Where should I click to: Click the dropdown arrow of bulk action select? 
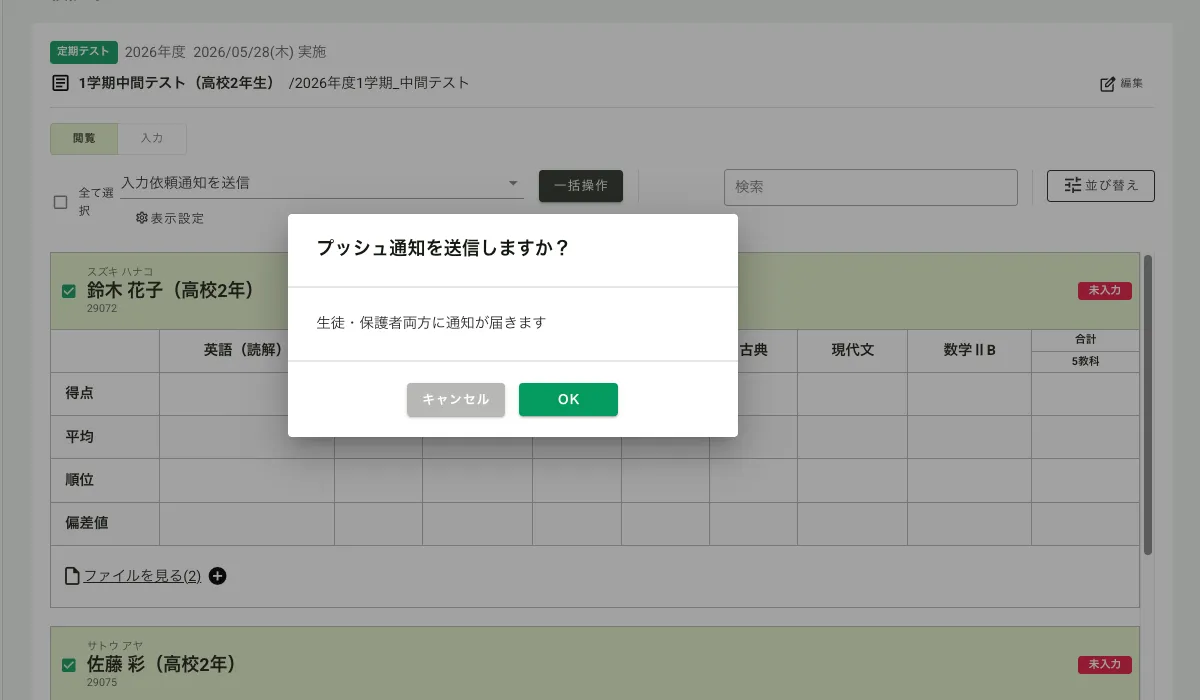pos(513,183)
